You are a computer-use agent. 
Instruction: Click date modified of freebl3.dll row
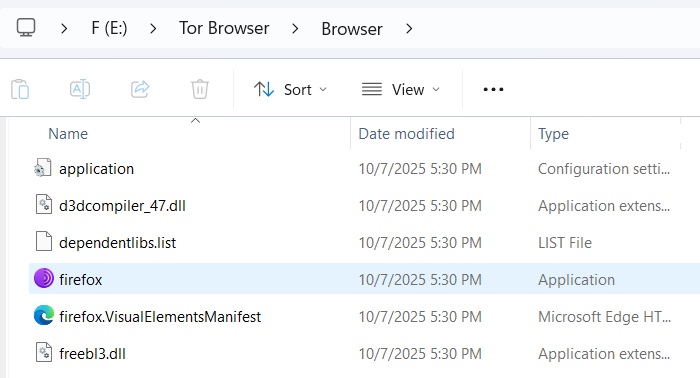(420, 354)
